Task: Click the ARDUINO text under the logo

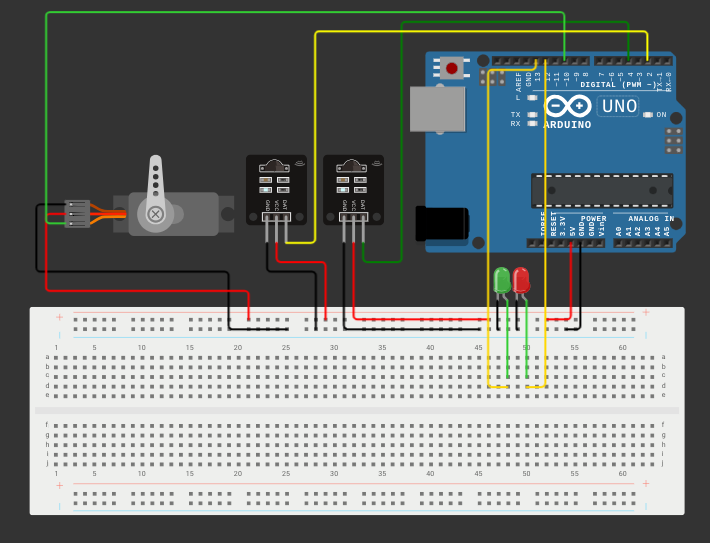Action: [x=567, y=125]
